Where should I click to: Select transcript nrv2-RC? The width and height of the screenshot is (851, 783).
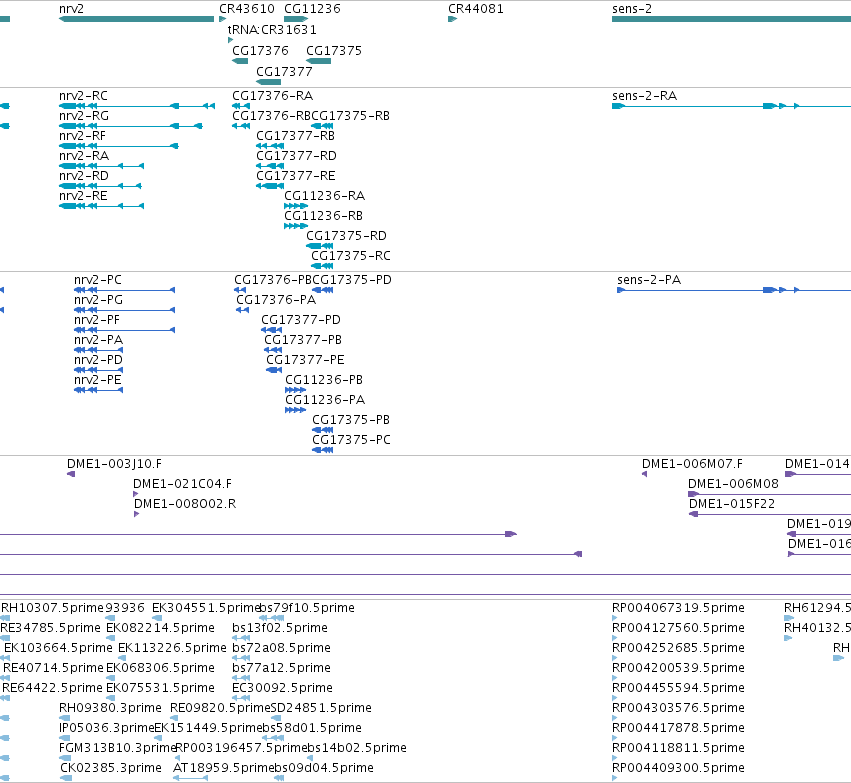coord(83,96)
